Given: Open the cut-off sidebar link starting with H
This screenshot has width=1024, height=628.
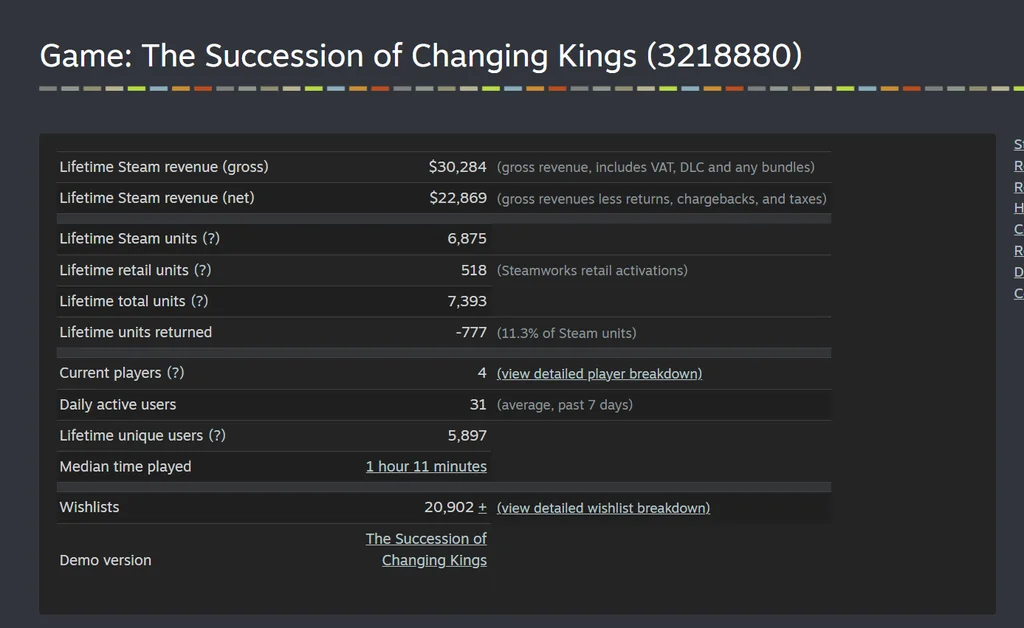Looking at the screenshot, I should click(x=1019, y=208).
